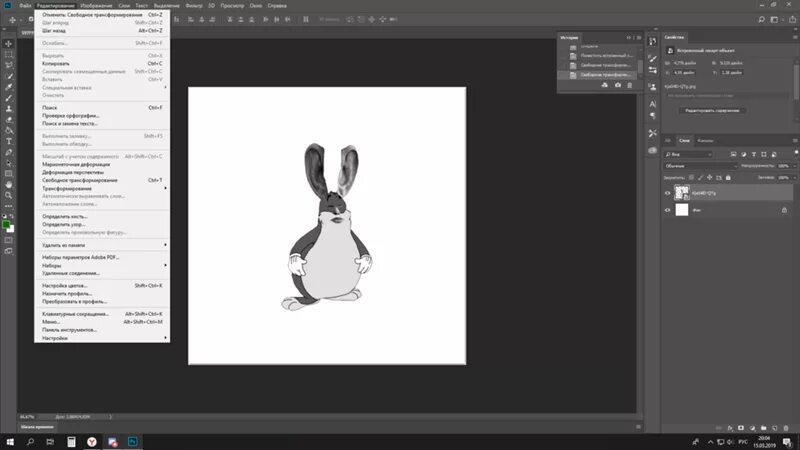Open the Character panel icon in dock
Screen dimensions: 800x450
653,104
